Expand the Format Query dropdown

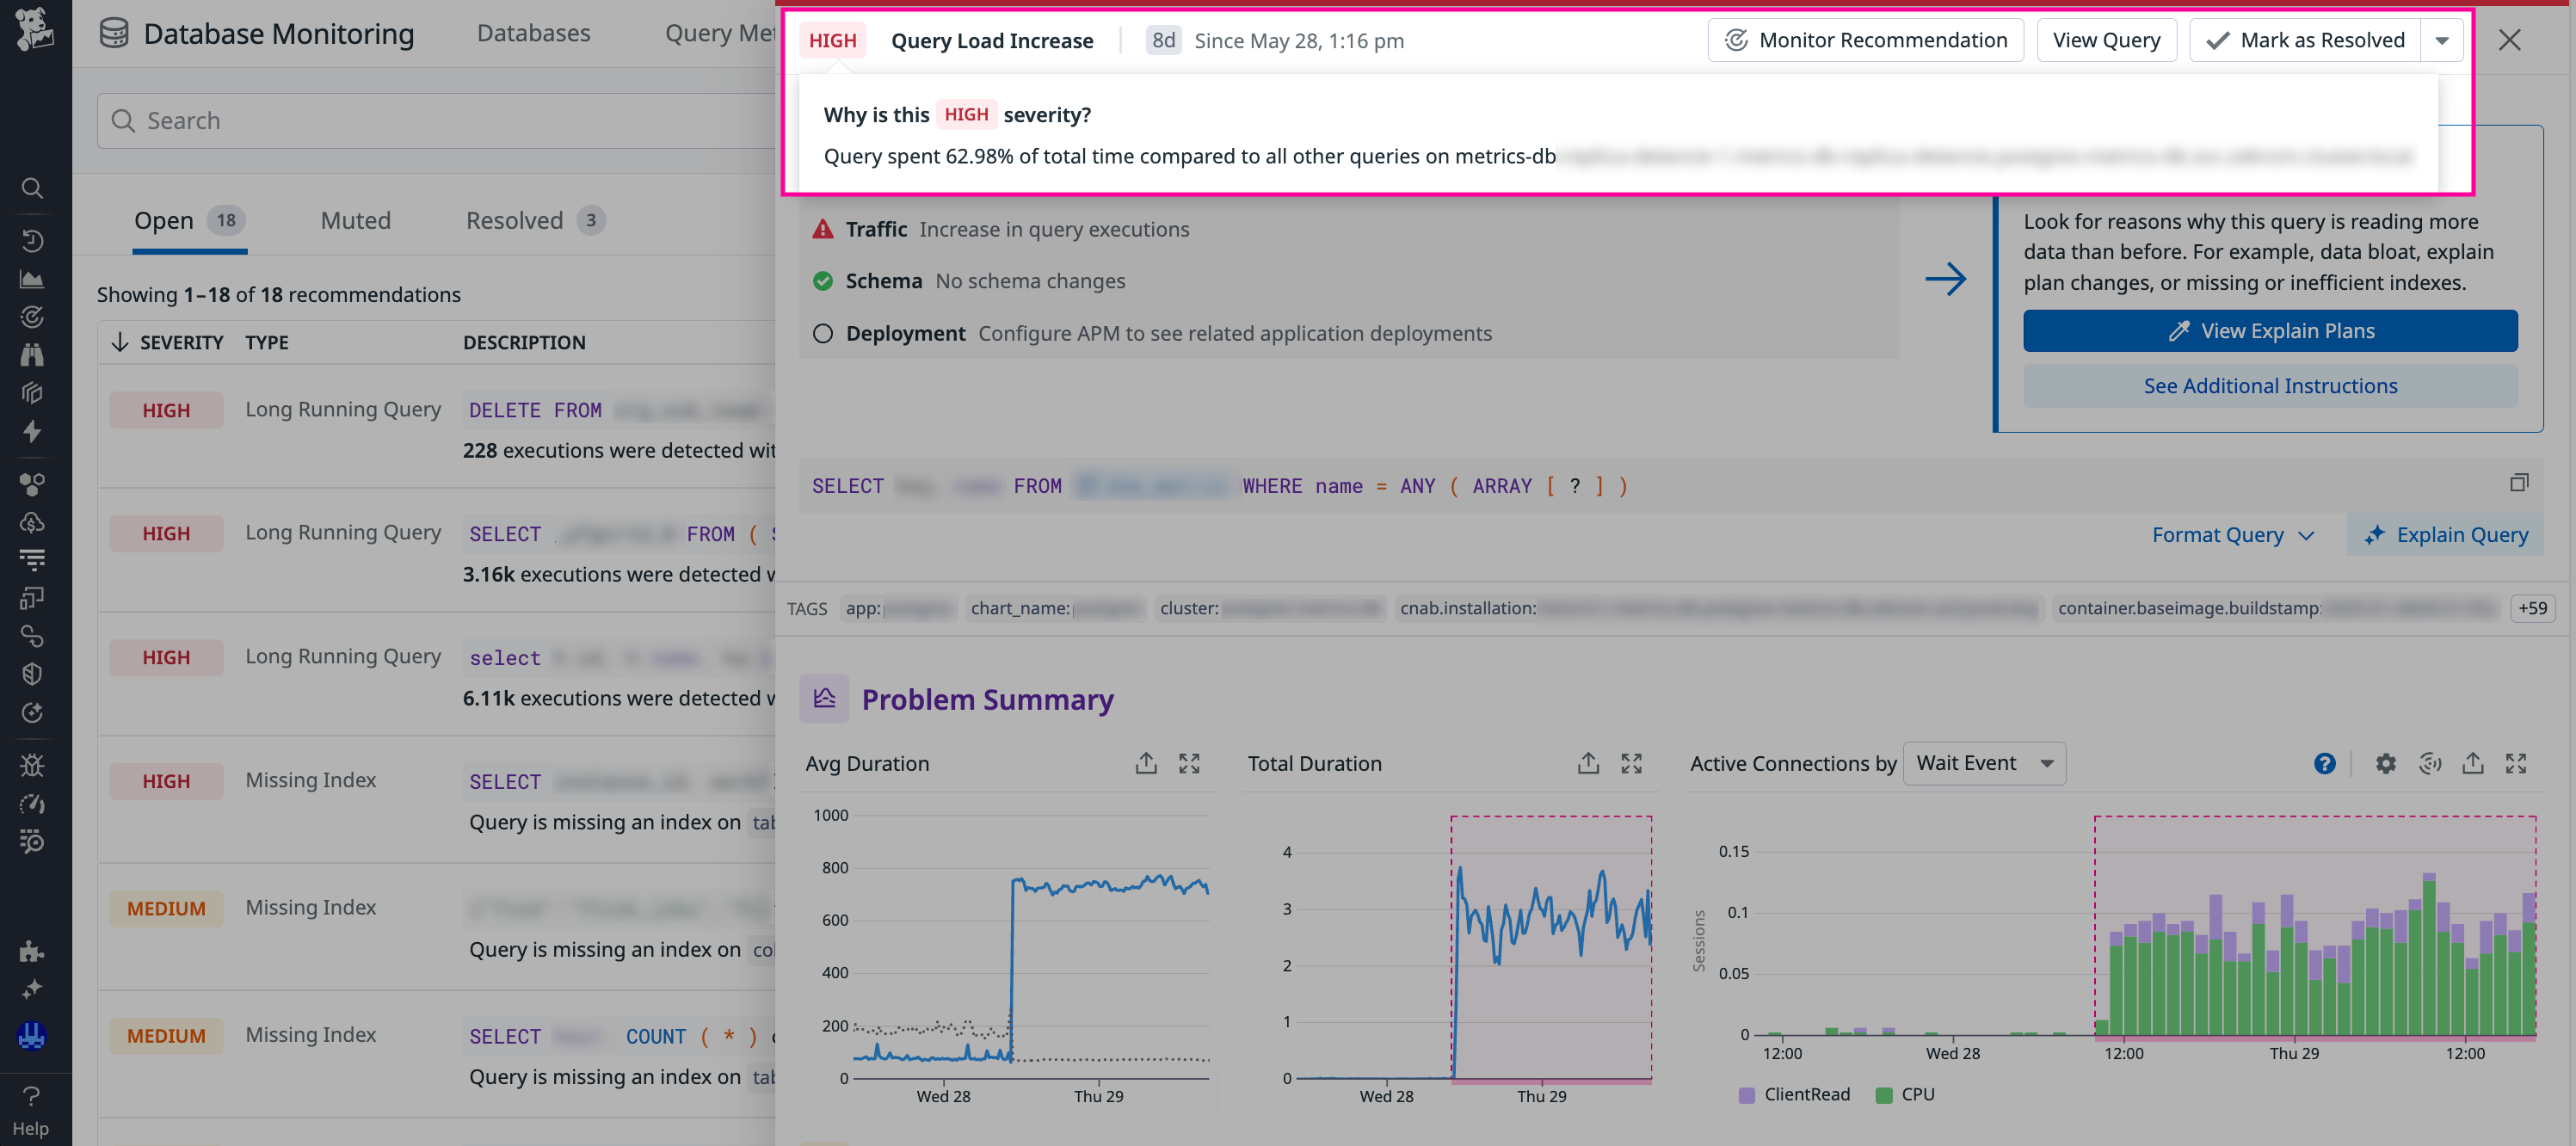click(x=2233, y=535)
